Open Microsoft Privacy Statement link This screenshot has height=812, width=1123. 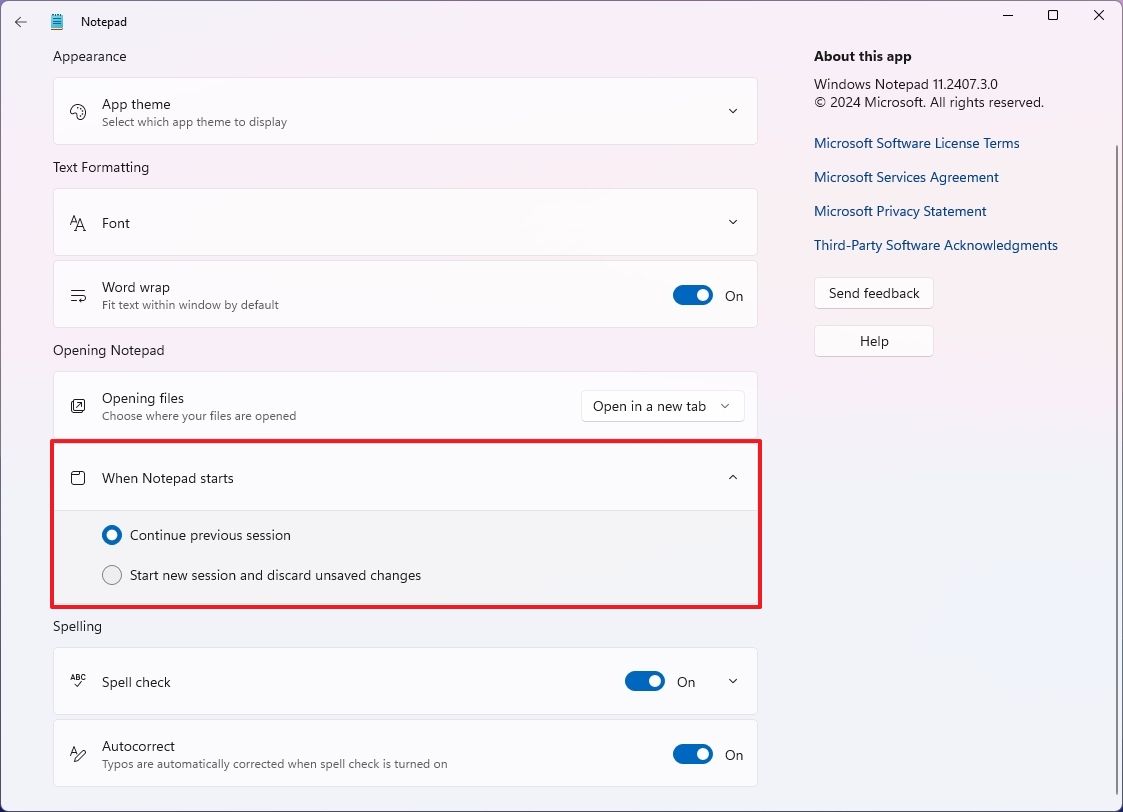coord(899,211)
